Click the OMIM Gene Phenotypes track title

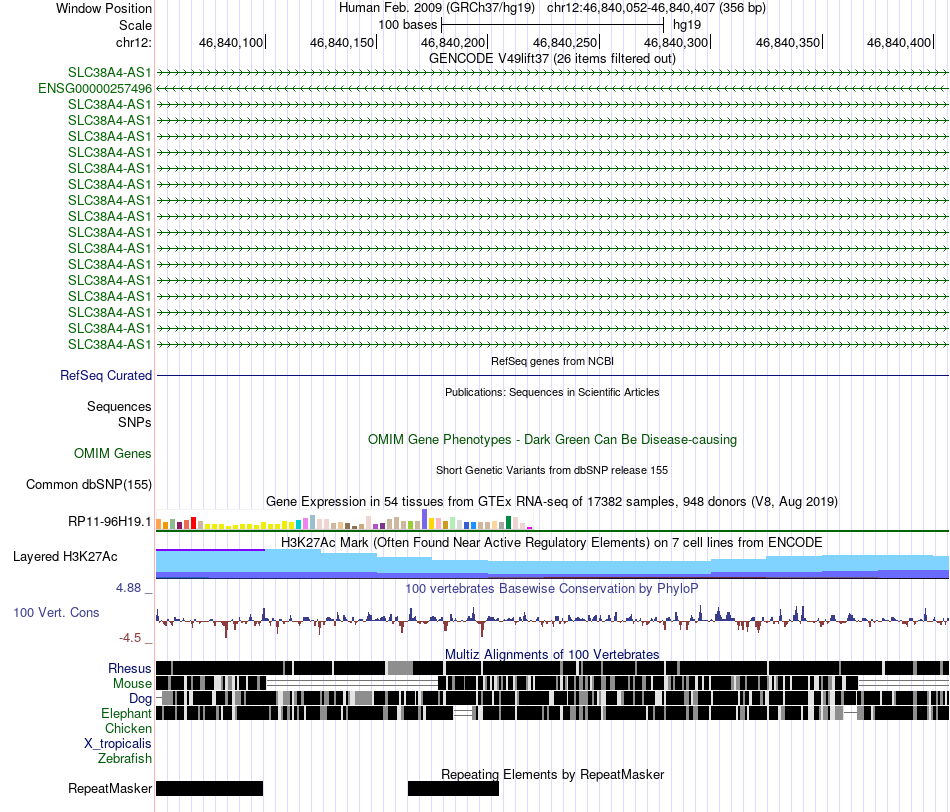553,439
